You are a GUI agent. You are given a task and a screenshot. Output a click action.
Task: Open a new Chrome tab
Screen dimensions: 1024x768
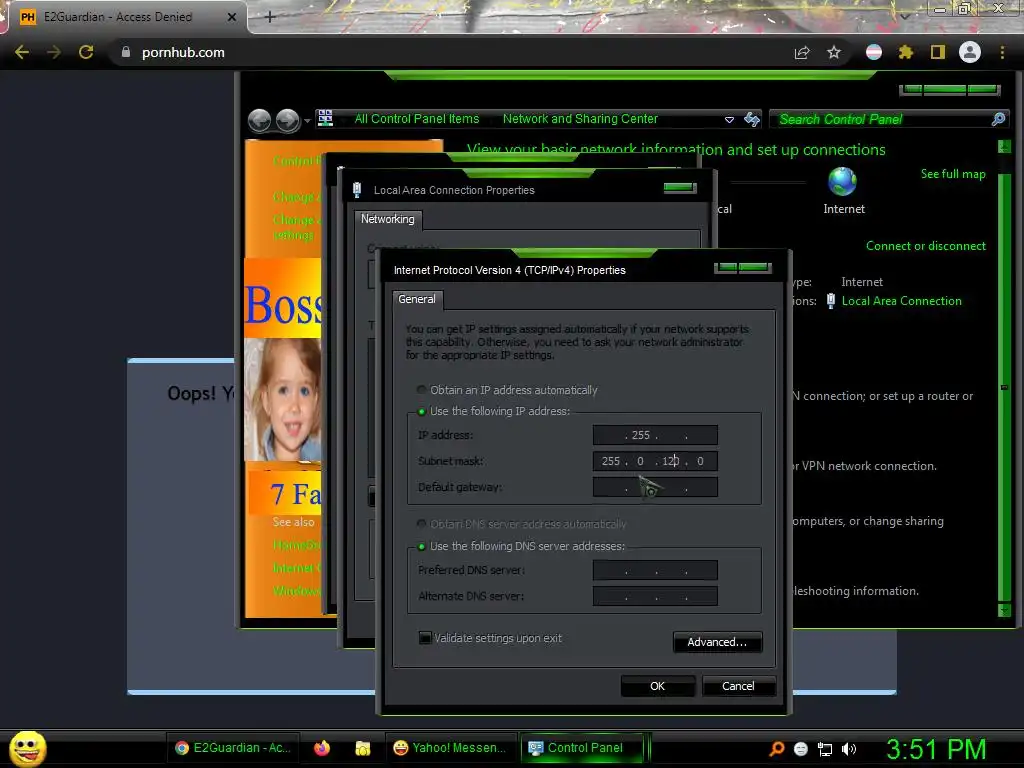pos(270,17)
